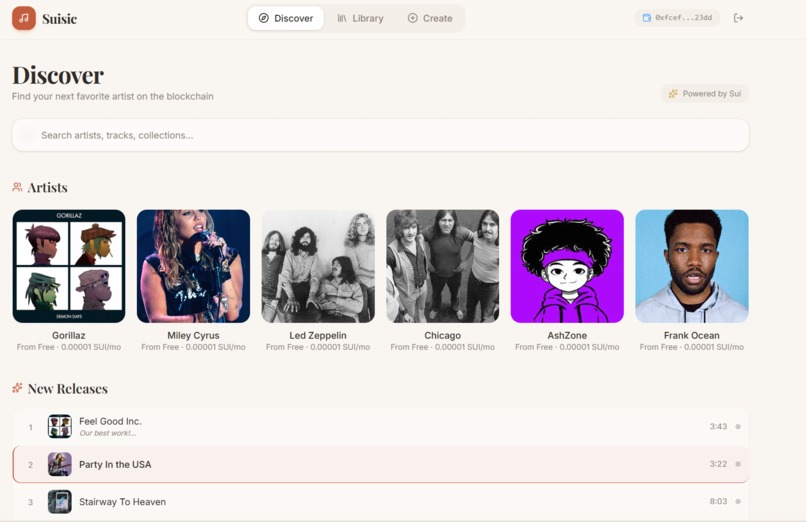Click the 8:03 duration of Stairway To Heaven
This screenshot has height=522, width=806.
tap(718, 501)
